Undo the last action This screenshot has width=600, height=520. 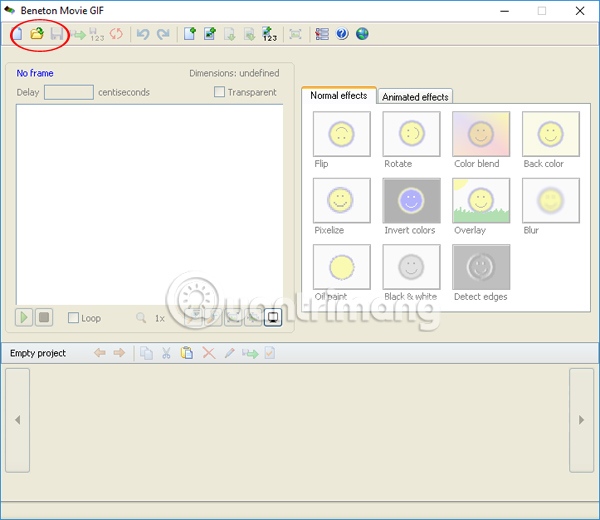[x=143, y=34]
